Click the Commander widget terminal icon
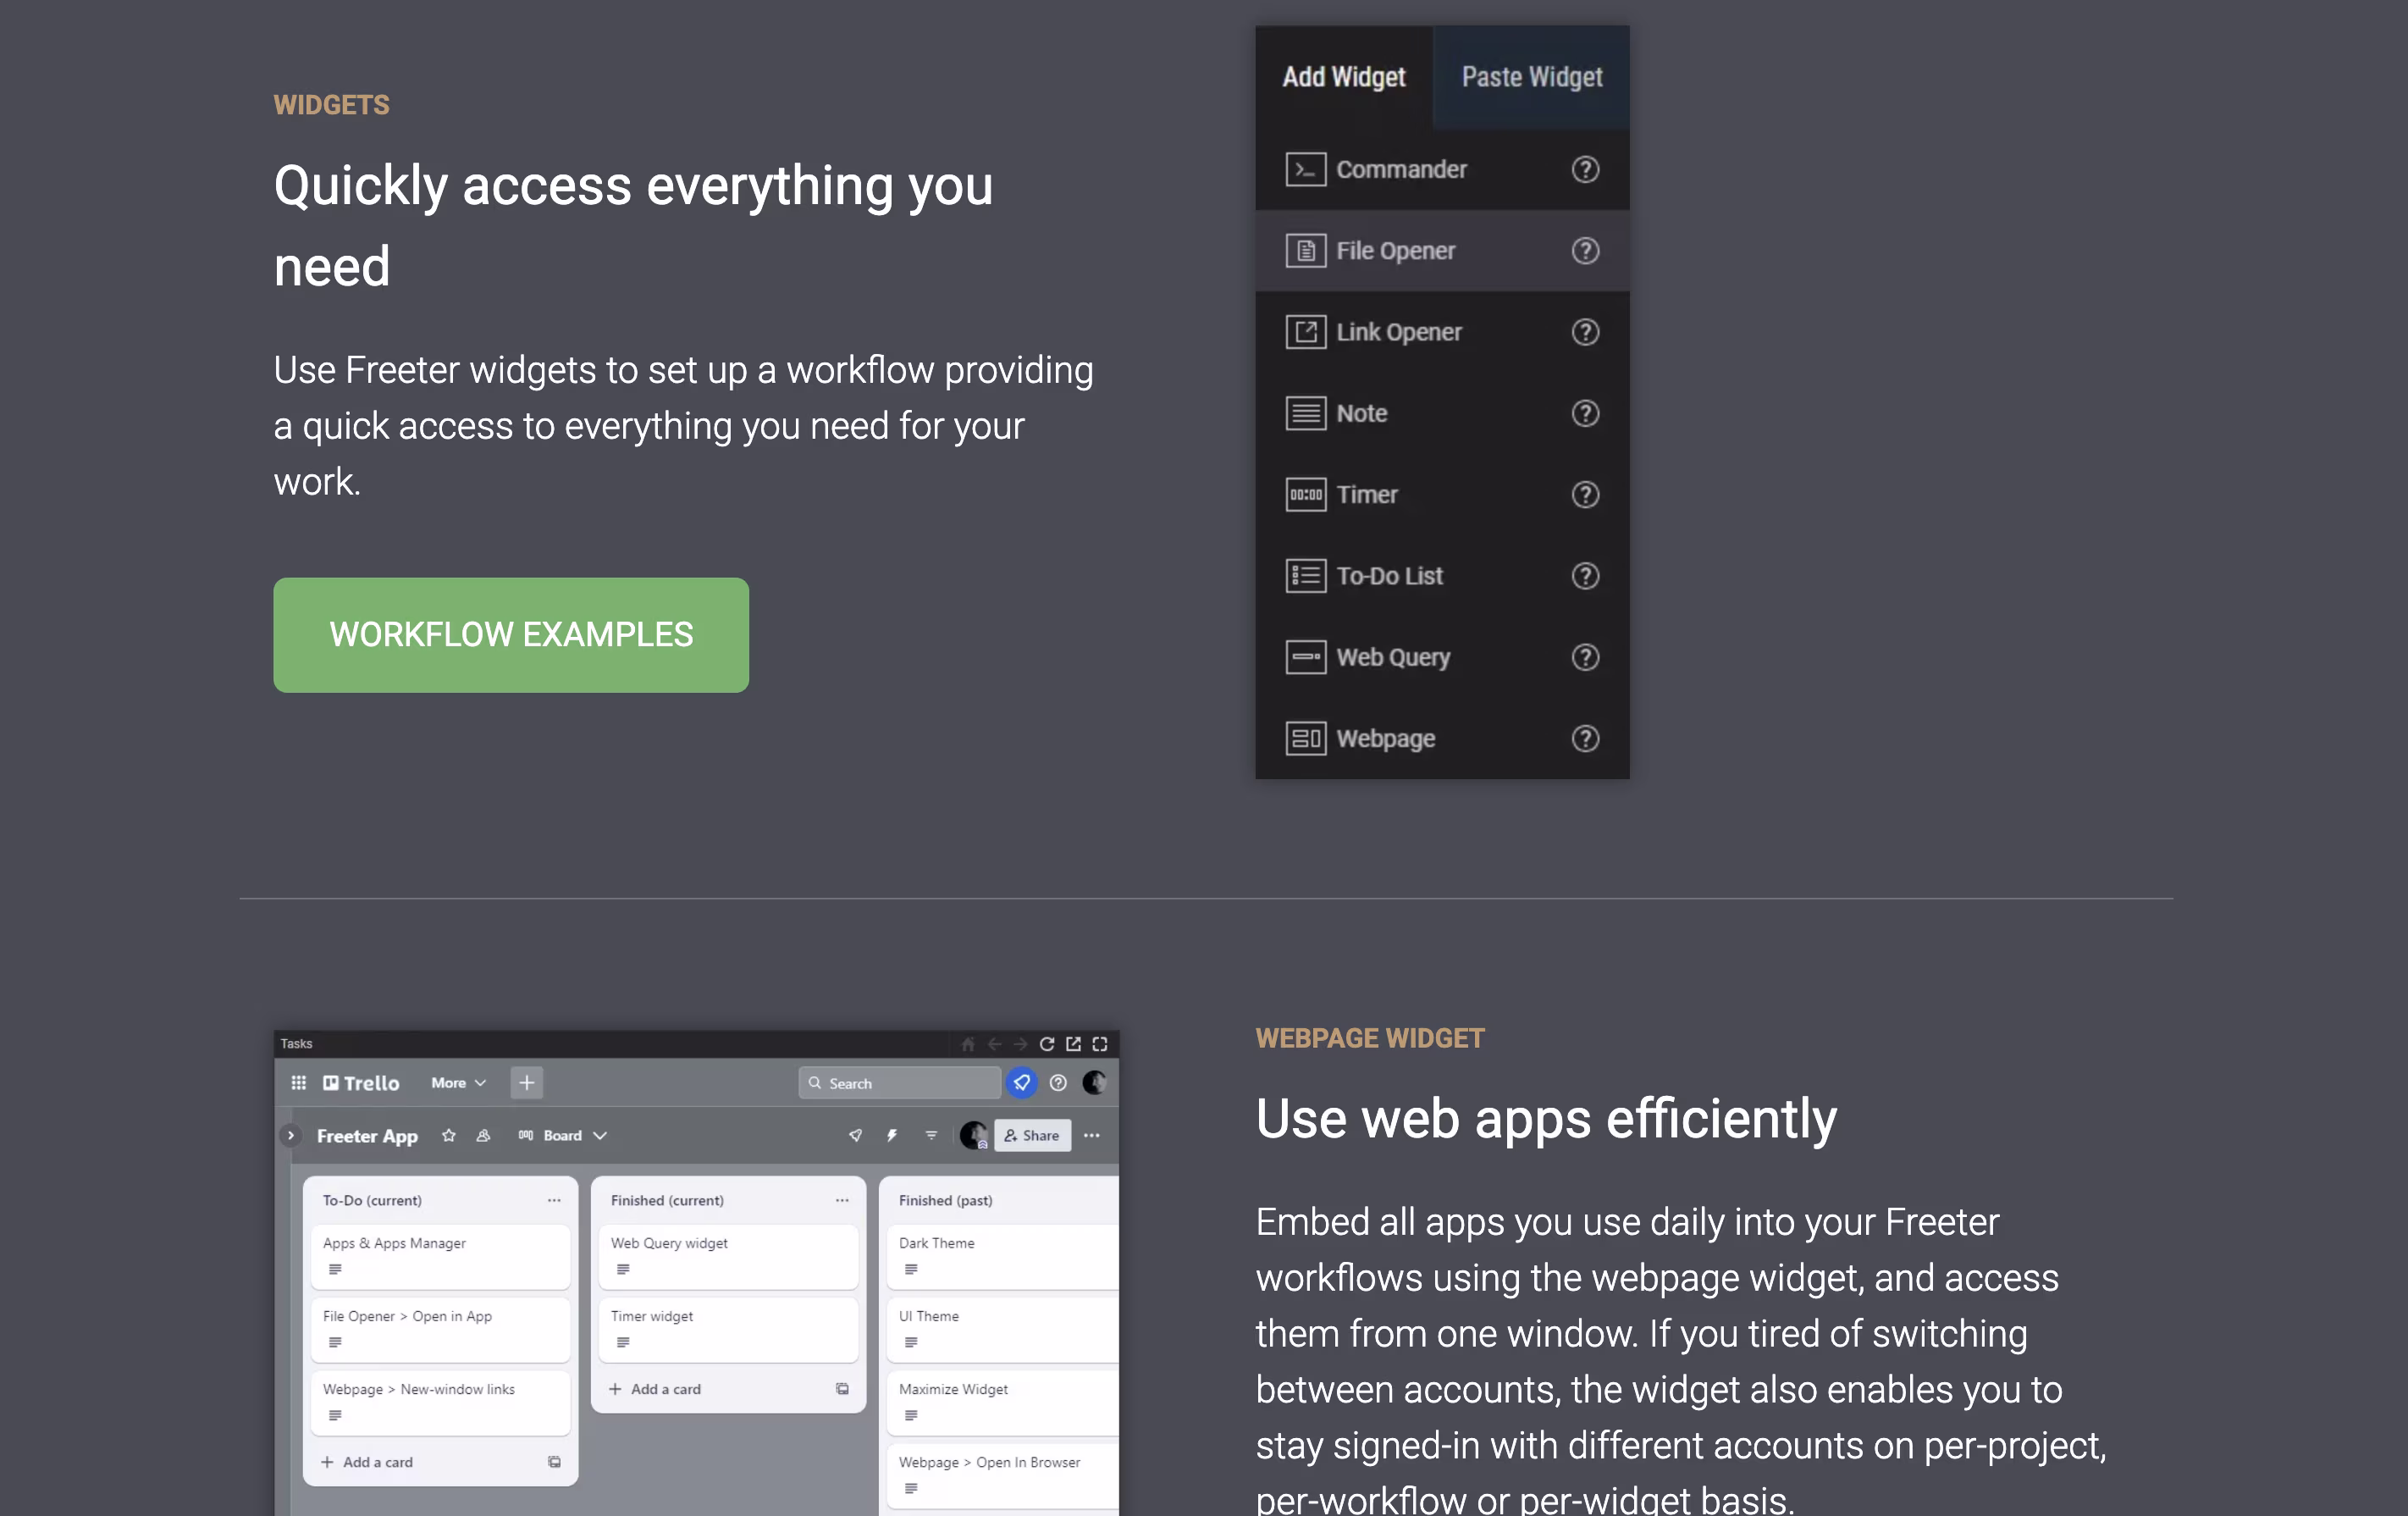2408x1516 pixels. pos(1305,169)
